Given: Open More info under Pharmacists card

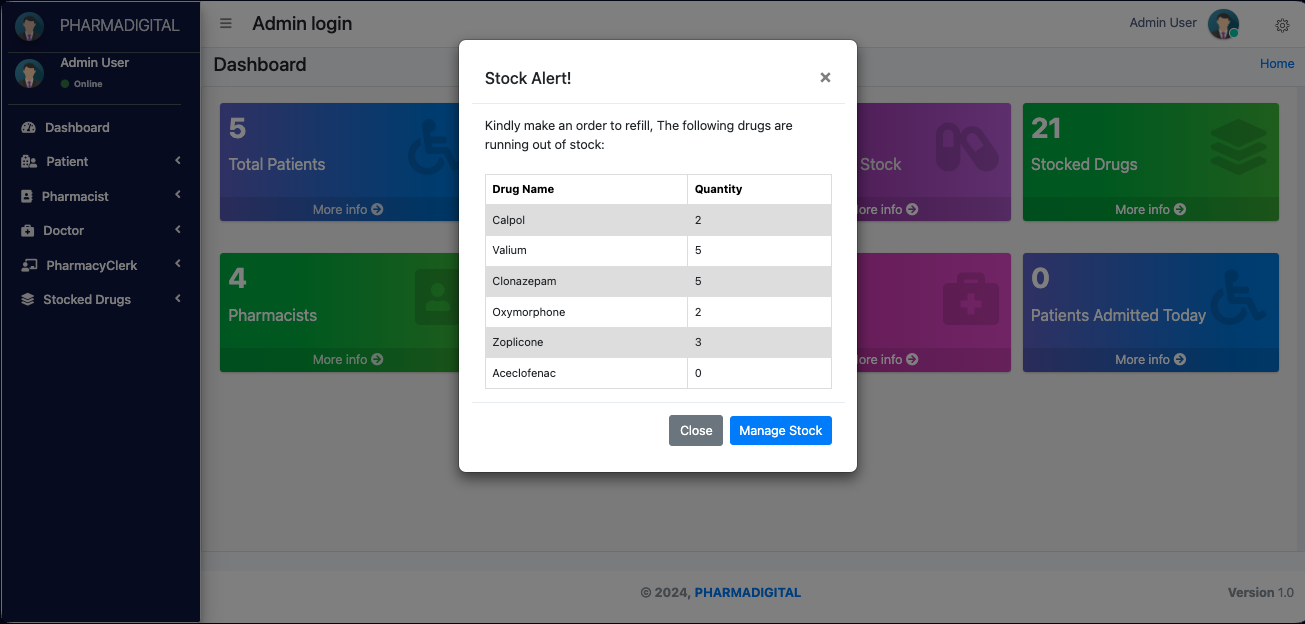Looking at the screenshot, I should (x=348, y=360).
